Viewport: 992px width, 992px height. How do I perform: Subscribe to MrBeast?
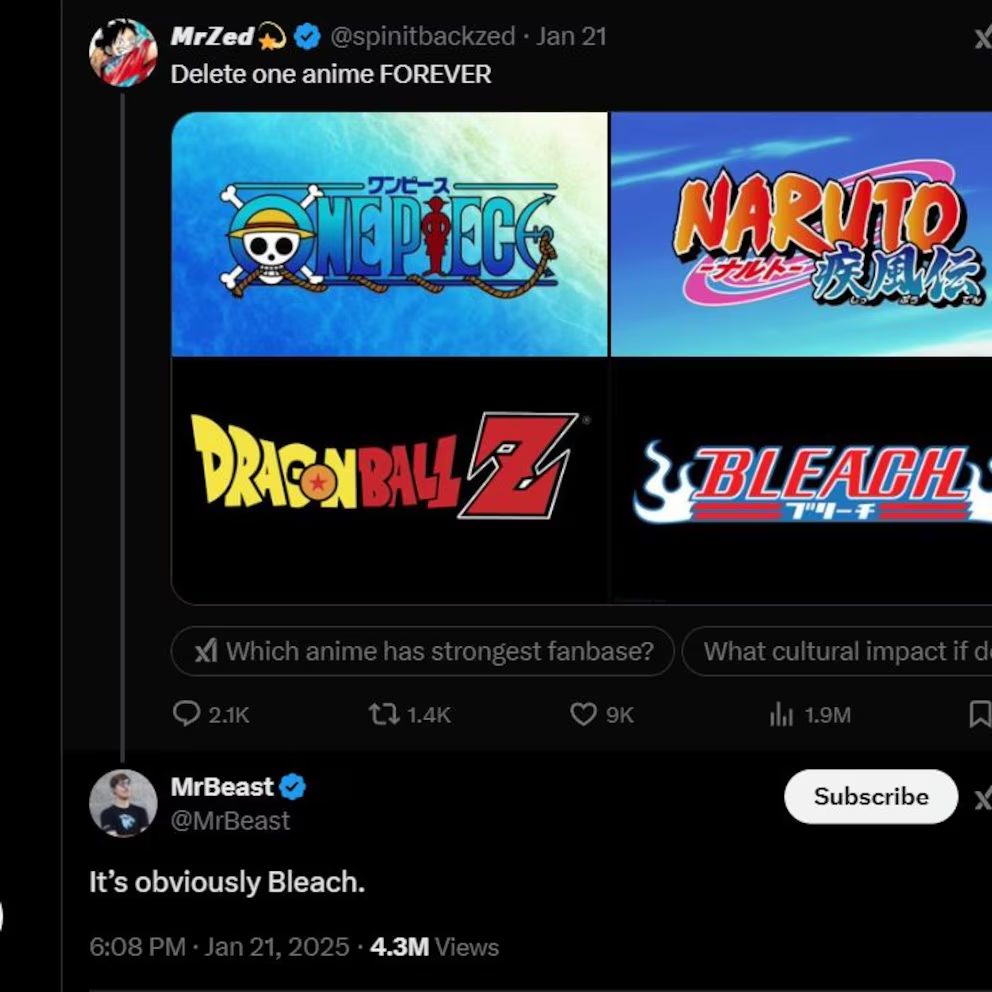pos(870,796)
